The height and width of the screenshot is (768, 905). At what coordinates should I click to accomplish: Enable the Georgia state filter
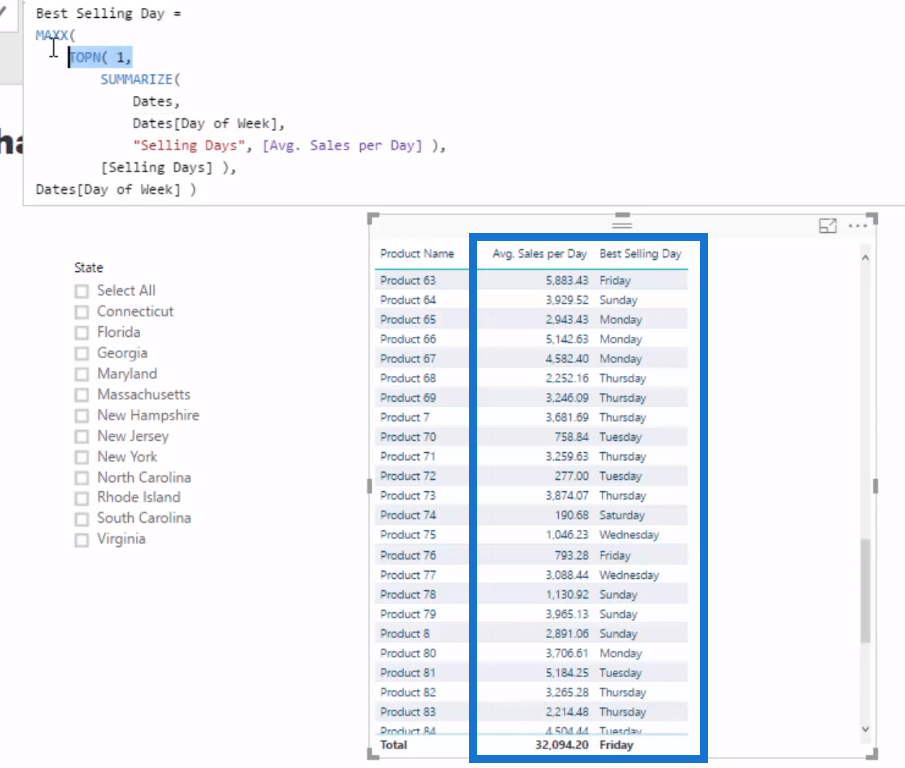click(x=81, y=354)
